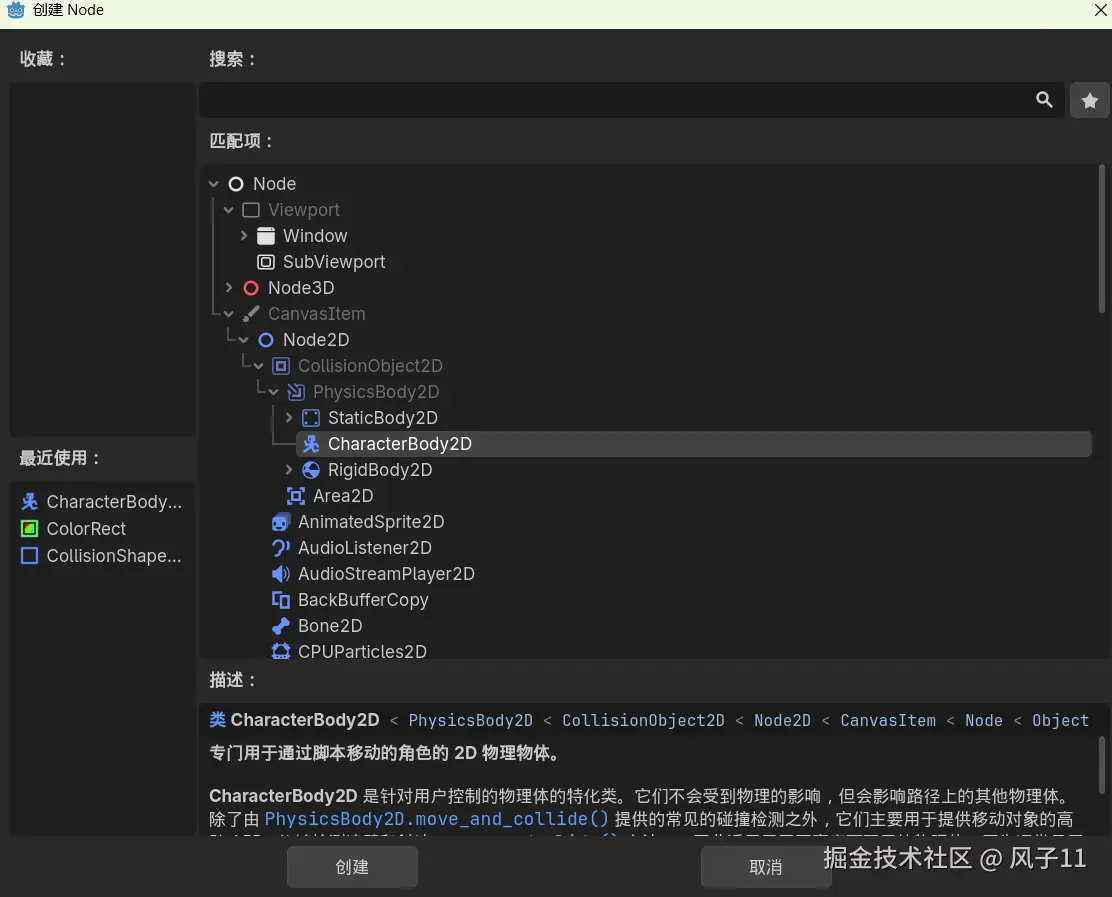The height and width of the screenshot is (897, 1112).
Task: Toggle the favorite star button
Action: pos(1089,101)
